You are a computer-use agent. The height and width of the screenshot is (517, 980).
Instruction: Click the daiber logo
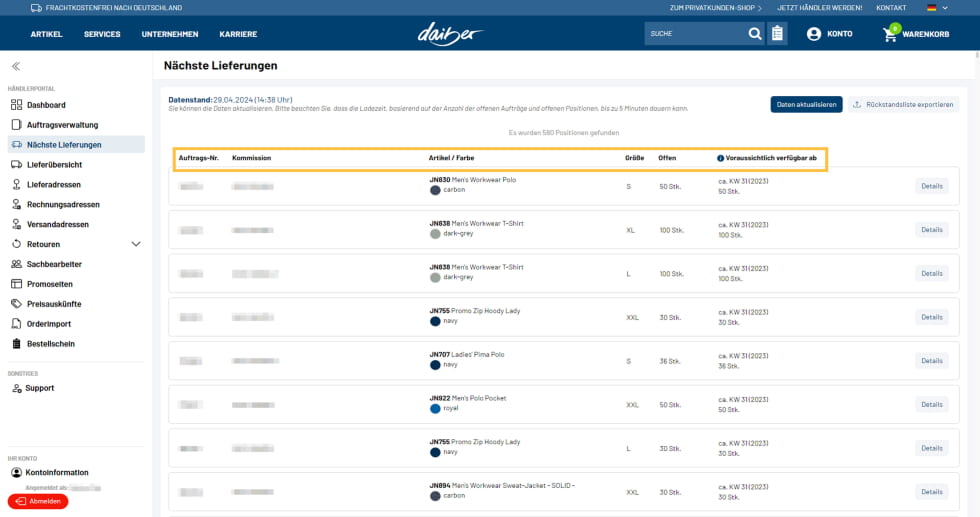(450, 34)
